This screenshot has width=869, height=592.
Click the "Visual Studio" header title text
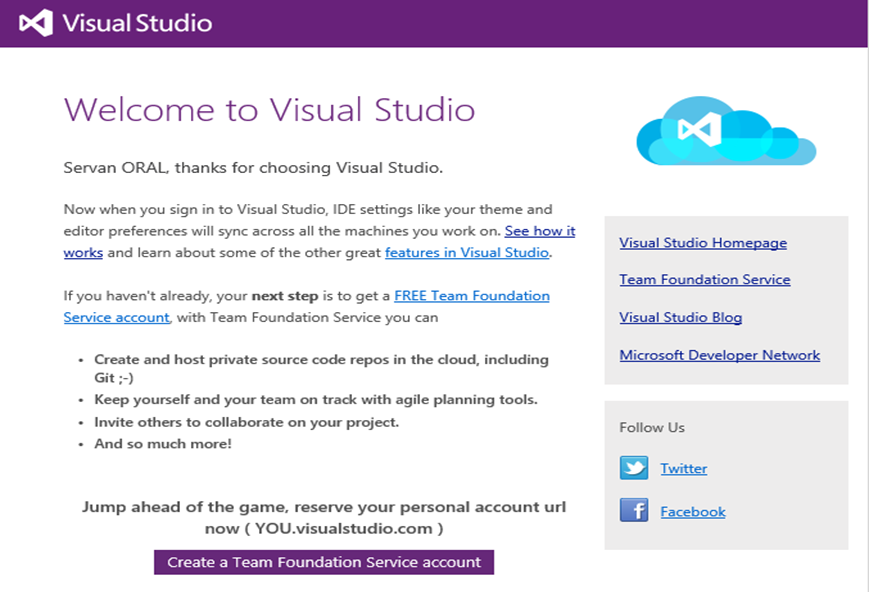click(x=137, y=23)
